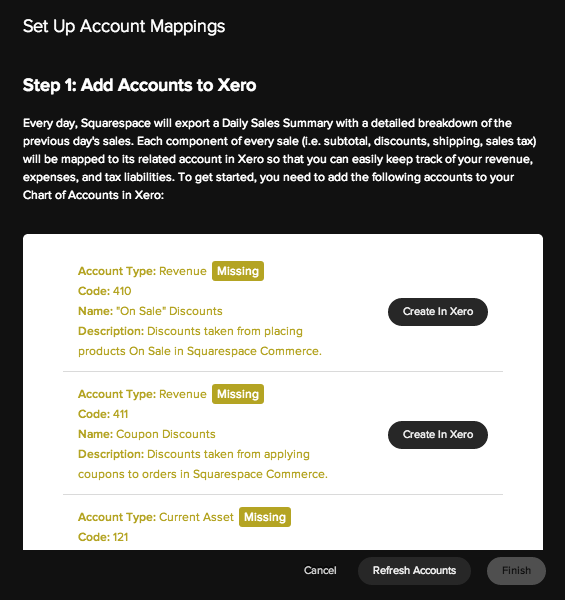Click the Missing badge for code 410
Image resolution: width=565 pixels, height=600 pixels.
tap(238, 271)
